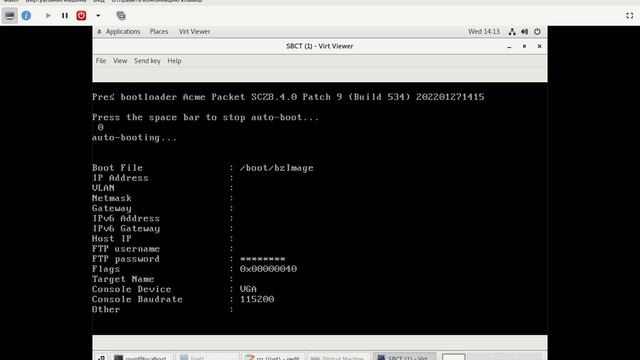Click the SBCT (1) - Virt Viewer title
This screenshot has width=640, height=360.
click(x=320, y=46)
